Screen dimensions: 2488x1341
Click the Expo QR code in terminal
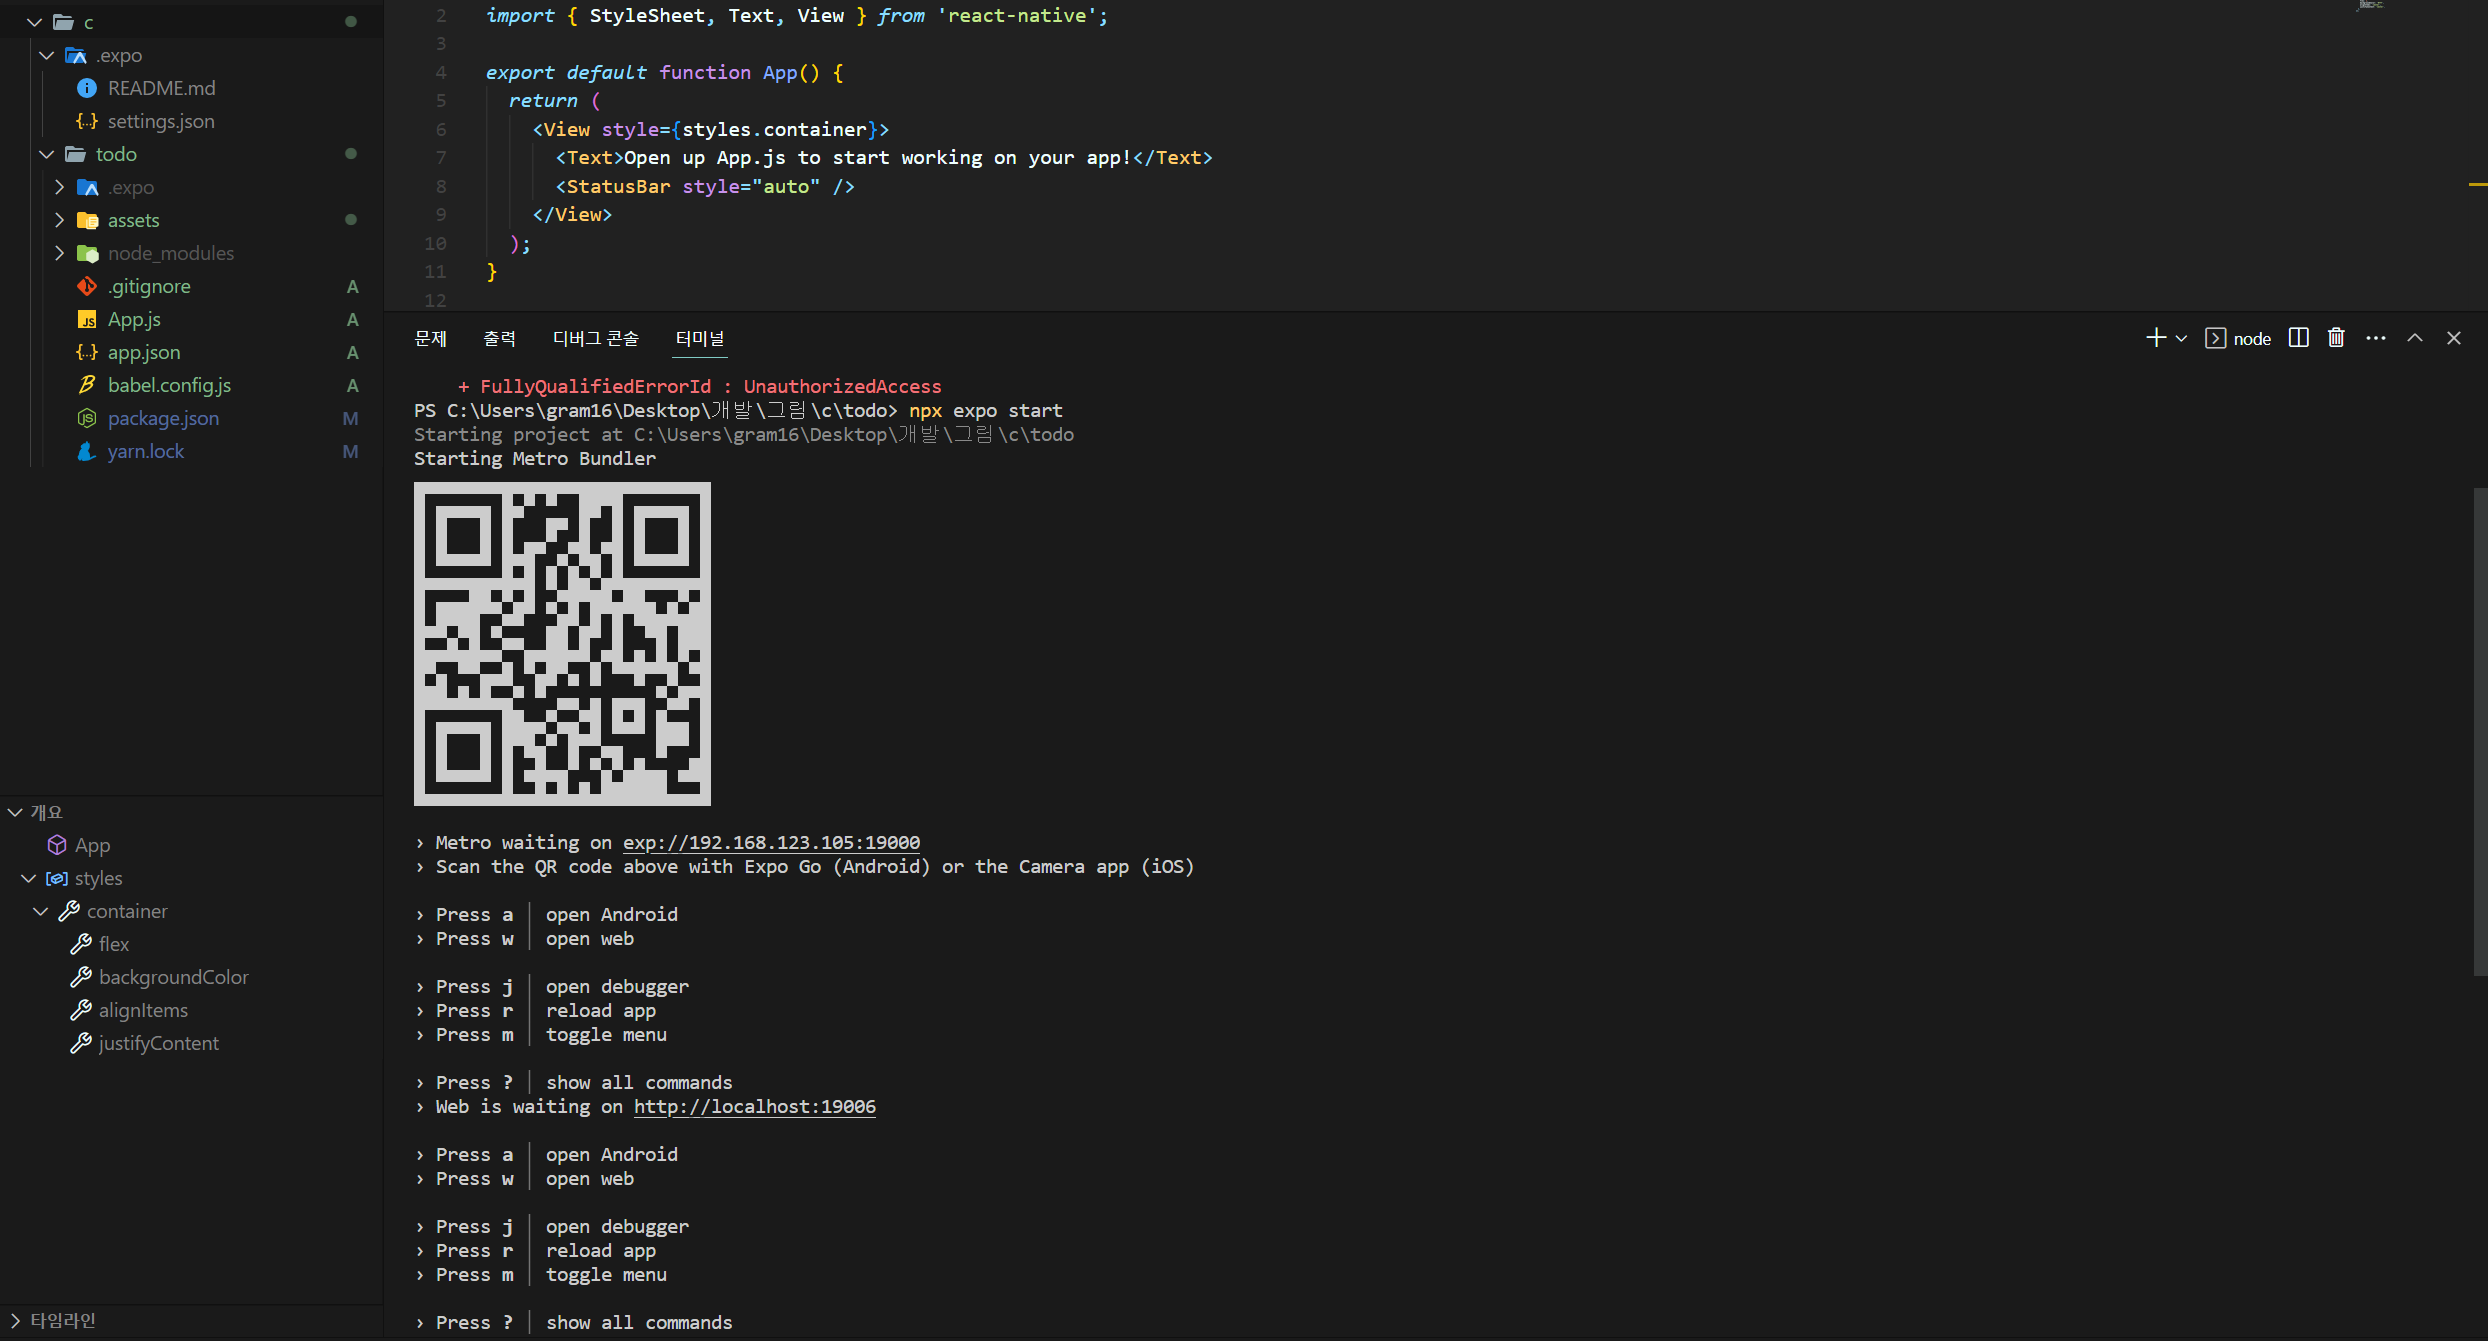click(562, 644)
